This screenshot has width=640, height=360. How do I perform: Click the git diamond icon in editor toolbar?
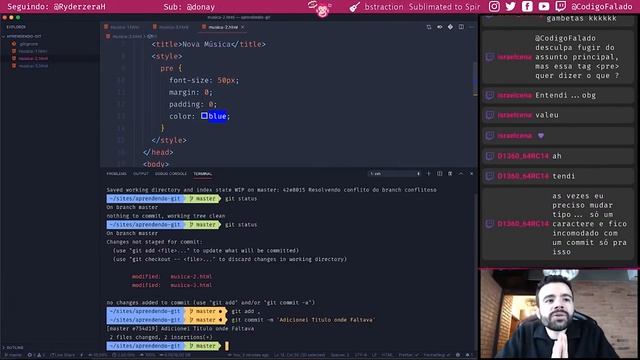(x=450, y=27)
